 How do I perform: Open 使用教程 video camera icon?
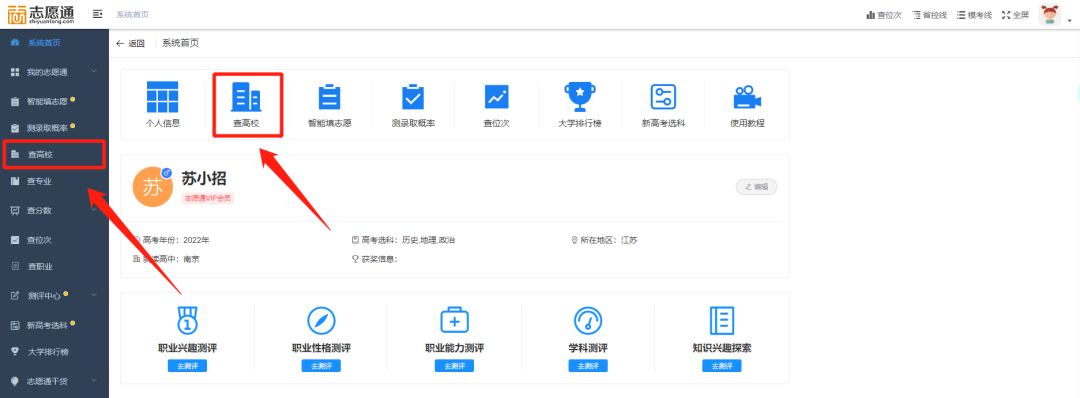(x=747, y=98)
